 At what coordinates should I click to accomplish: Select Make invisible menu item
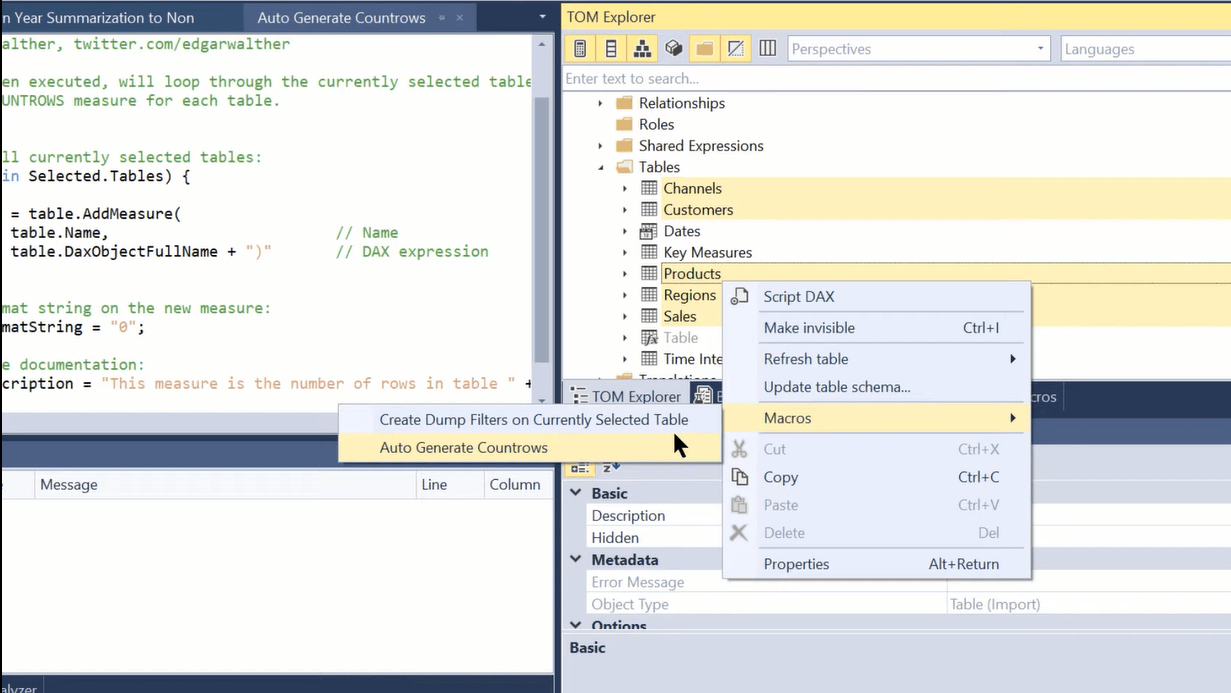876,328
